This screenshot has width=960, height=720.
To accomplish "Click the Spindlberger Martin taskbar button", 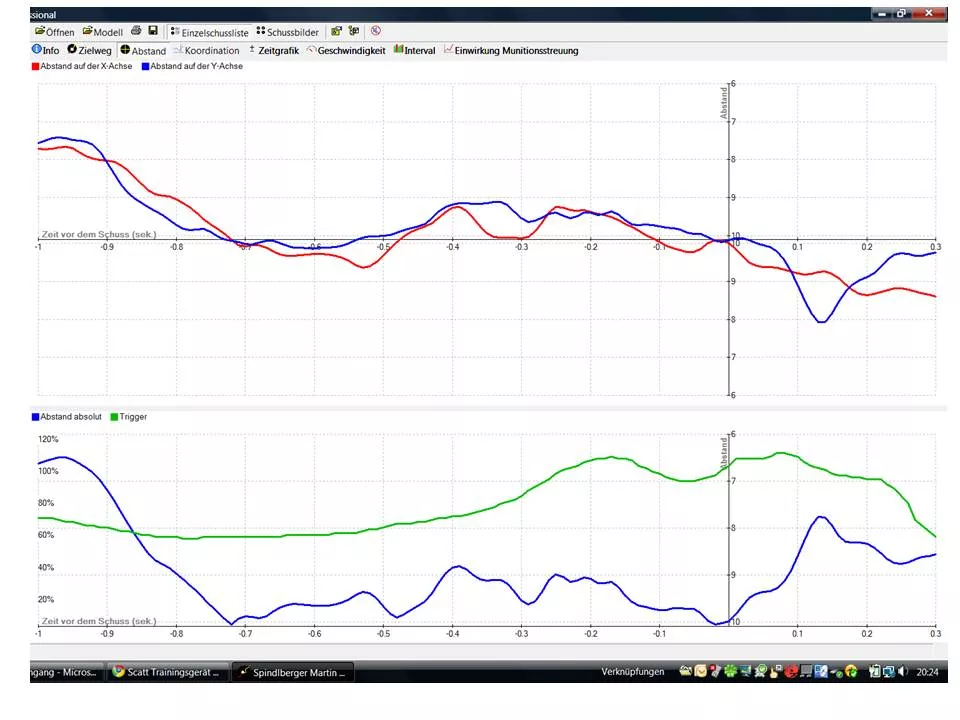I will click(x=293, y=672).
